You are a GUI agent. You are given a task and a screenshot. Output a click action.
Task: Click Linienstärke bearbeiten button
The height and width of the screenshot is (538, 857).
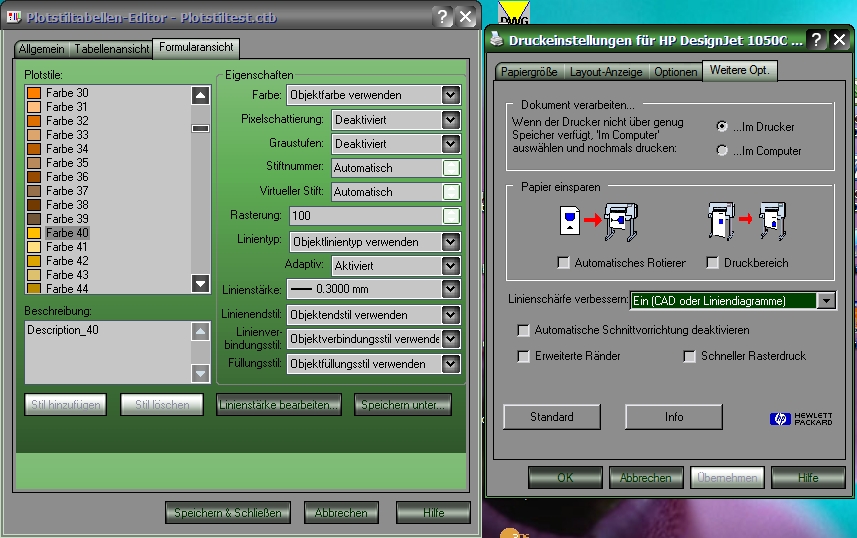(279, 405)
